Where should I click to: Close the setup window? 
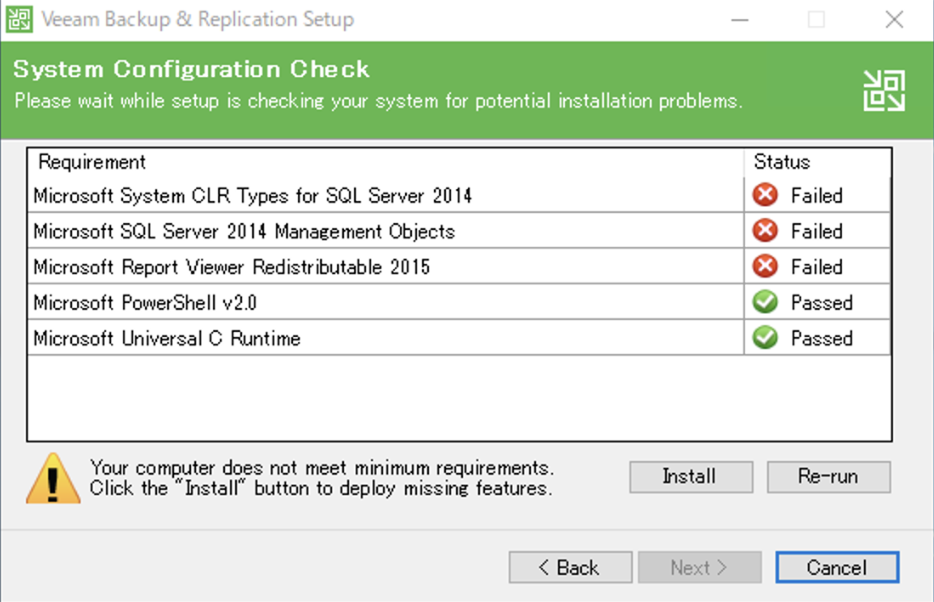(894, 20)
